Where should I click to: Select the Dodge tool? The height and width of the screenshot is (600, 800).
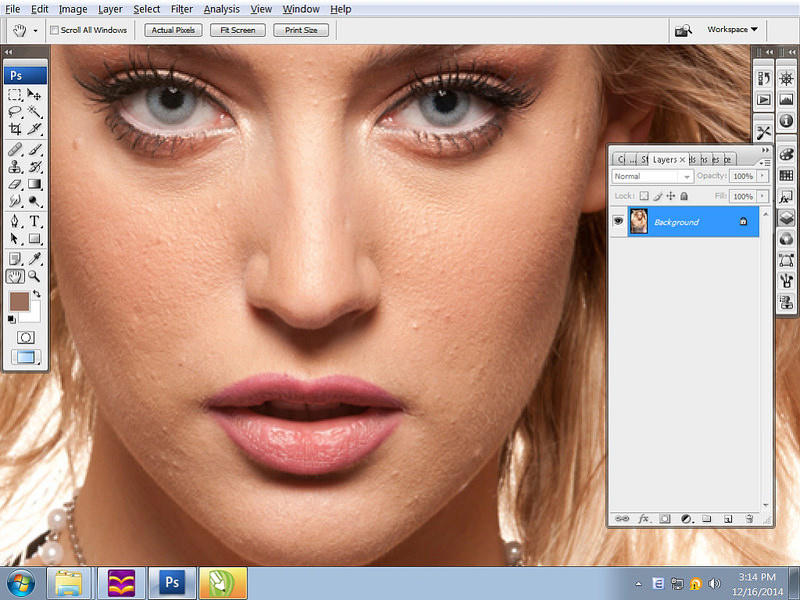tap(34, 201)
